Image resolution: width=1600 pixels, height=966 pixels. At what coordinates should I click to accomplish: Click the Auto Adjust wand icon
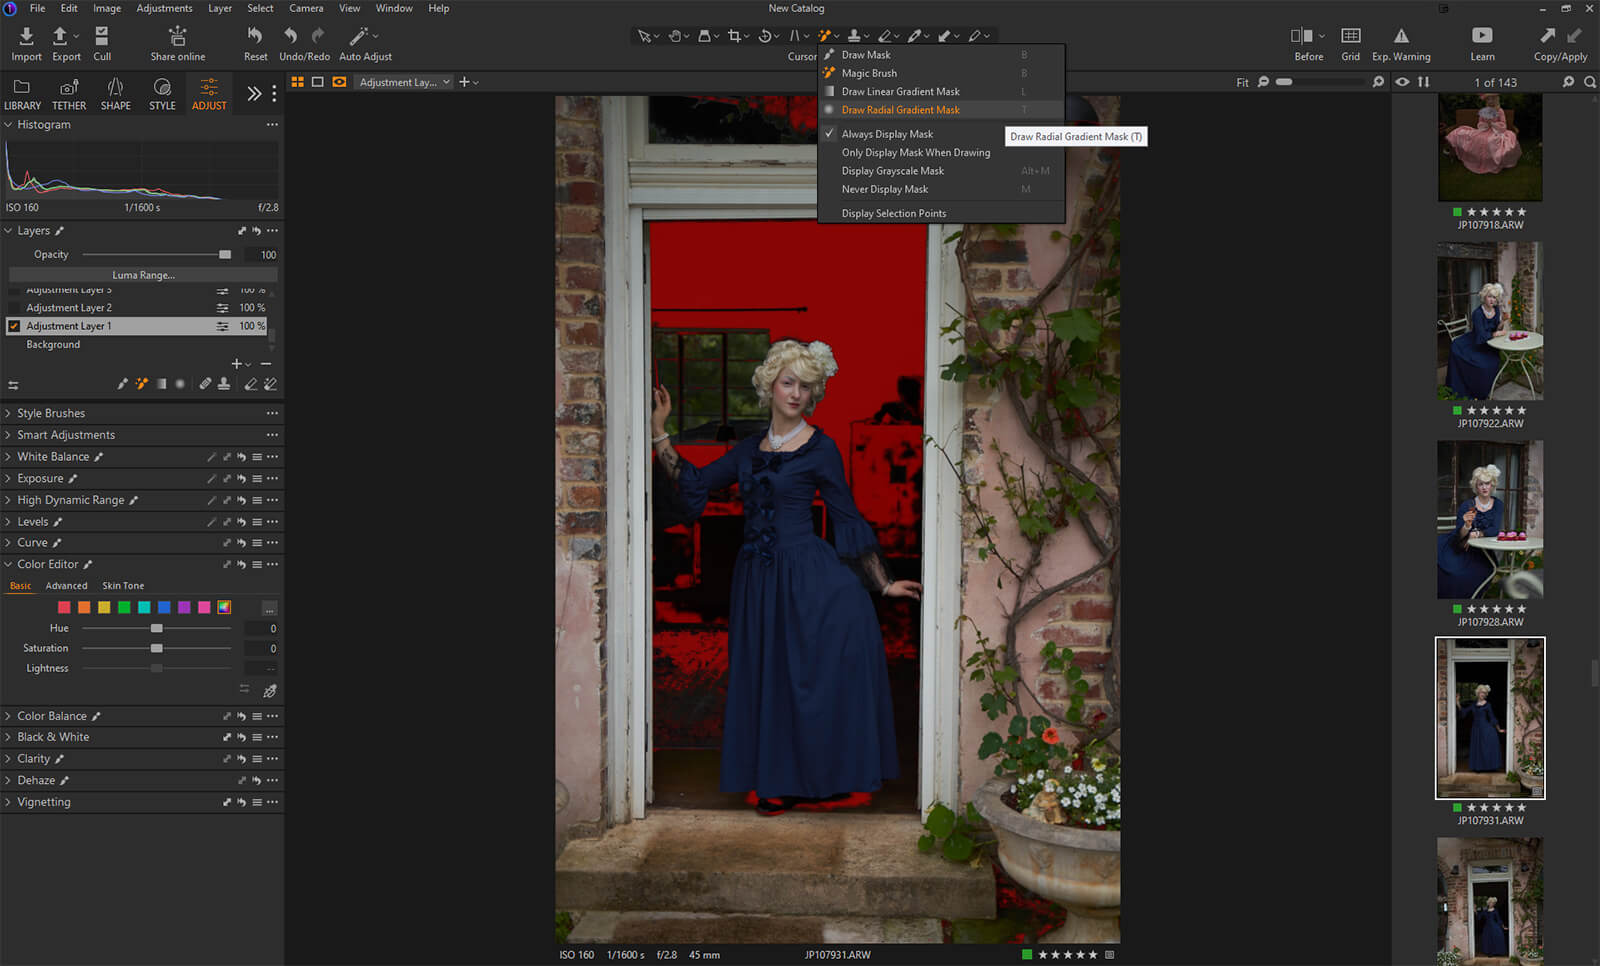(358, 36)
